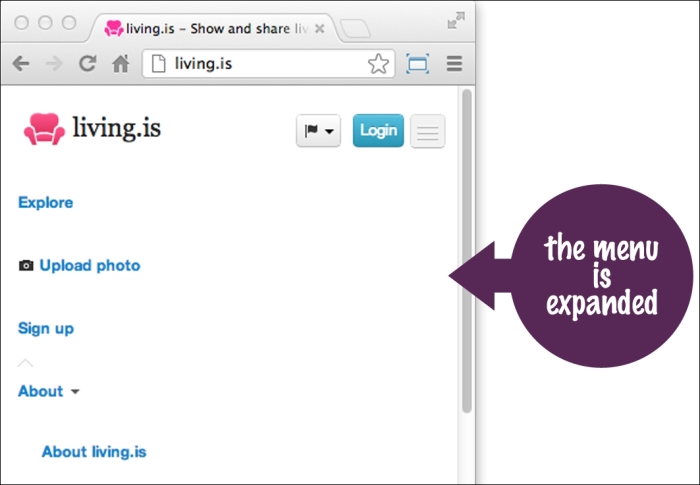Viewport: 700px width, 485px height.
Task: Click the camera icon beside Upload photo
Action: (x=26, y=265)
